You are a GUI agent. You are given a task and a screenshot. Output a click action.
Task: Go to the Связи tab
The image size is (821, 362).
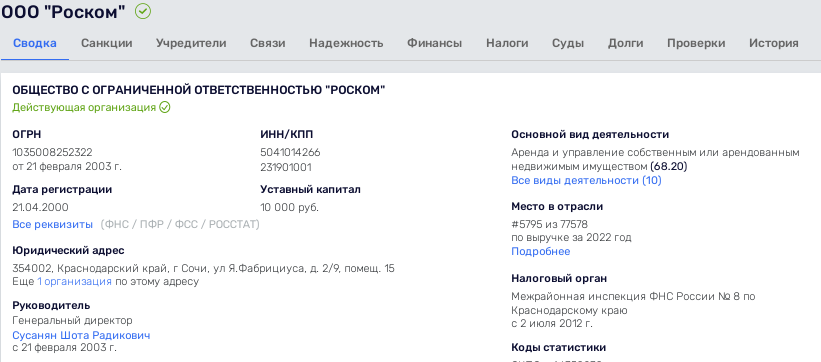(268, 43)
